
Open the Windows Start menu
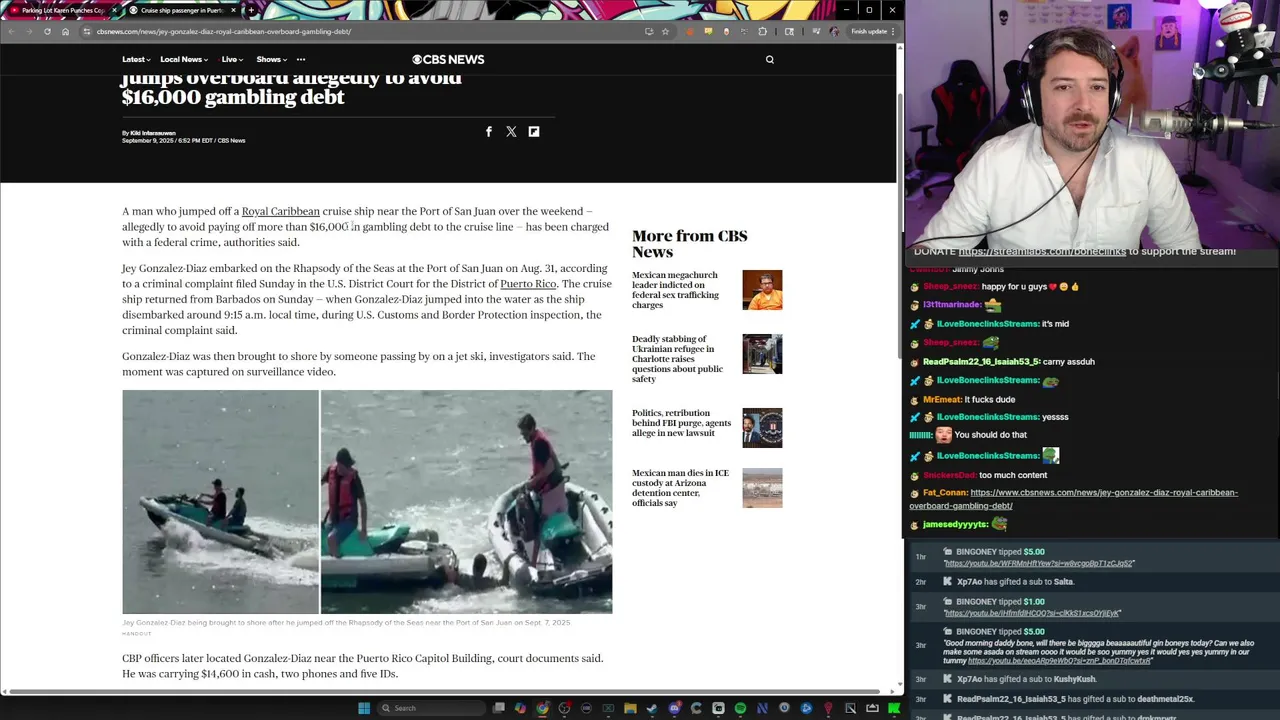pos(364,708)
